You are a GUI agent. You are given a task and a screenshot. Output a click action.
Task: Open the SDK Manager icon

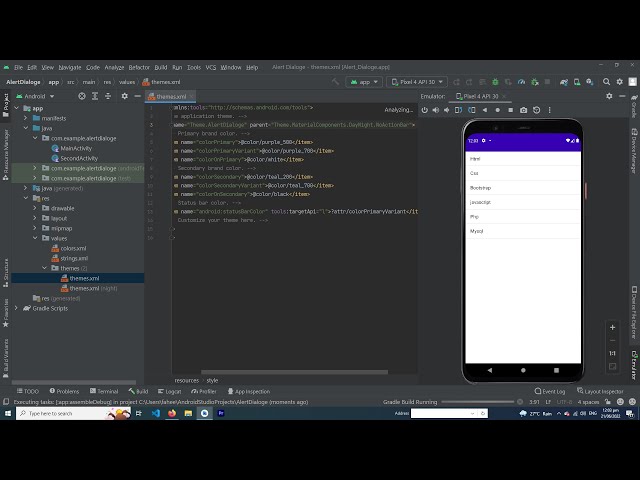click(590, 82)
